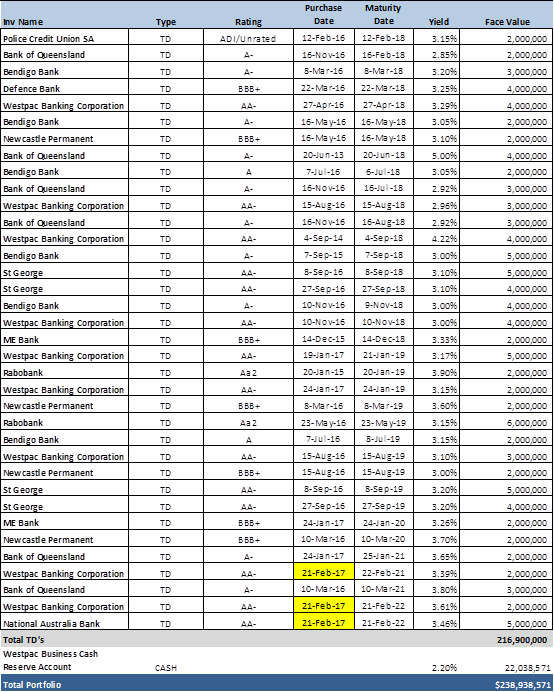This screenshot has width=554, height=692.
Task: Click the 216,900,000 total cell
Action: pyautogui.click(x=522, y=639)
